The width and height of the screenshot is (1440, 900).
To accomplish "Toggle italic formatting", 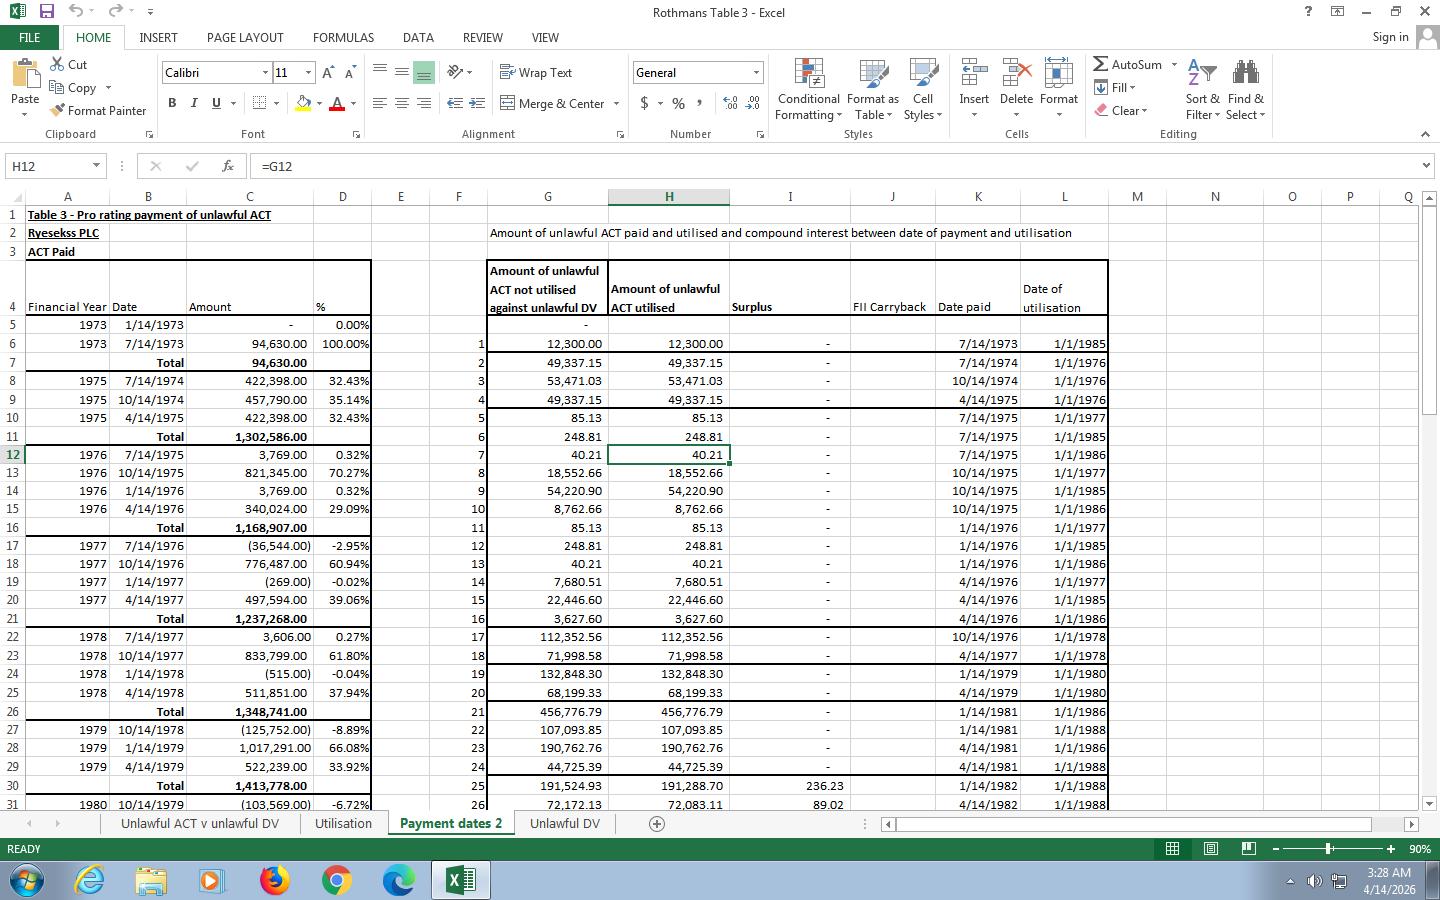I will (194, 103).
